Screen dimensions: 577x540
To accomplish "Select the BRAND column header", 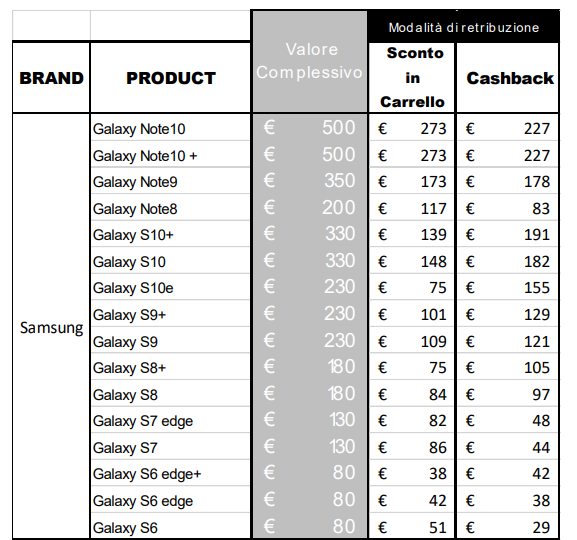I will click(x=51, y=78).
